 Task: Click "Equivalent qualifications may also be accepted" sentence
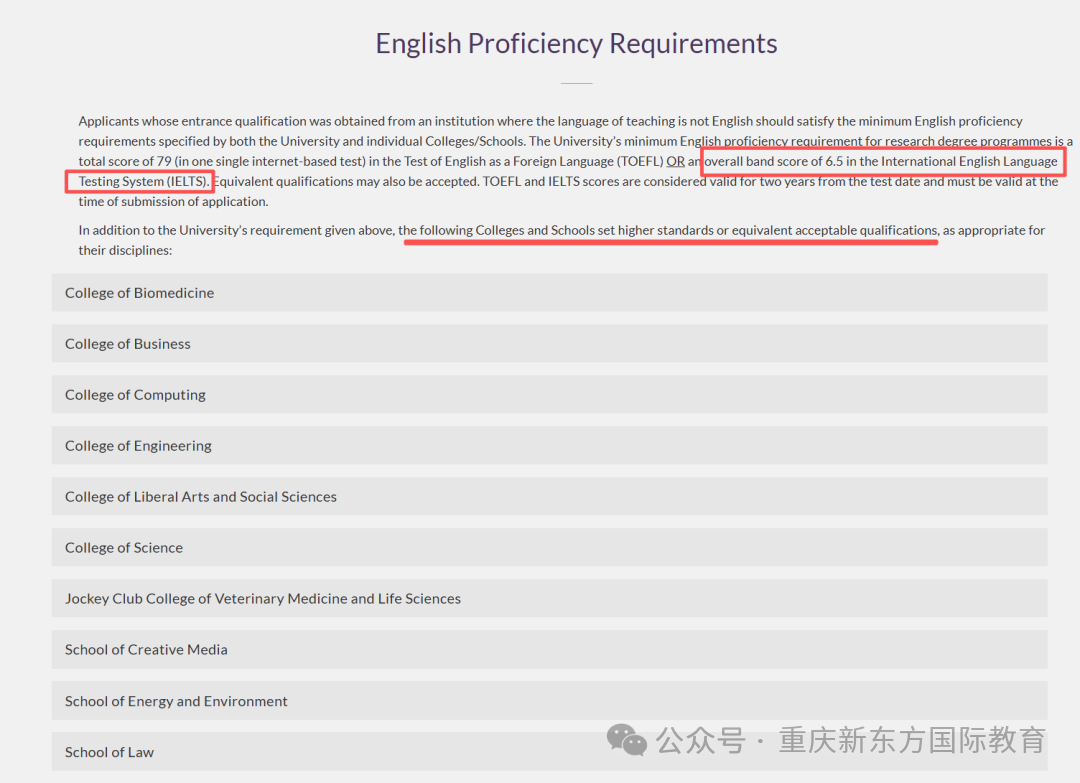coord(346,181)
